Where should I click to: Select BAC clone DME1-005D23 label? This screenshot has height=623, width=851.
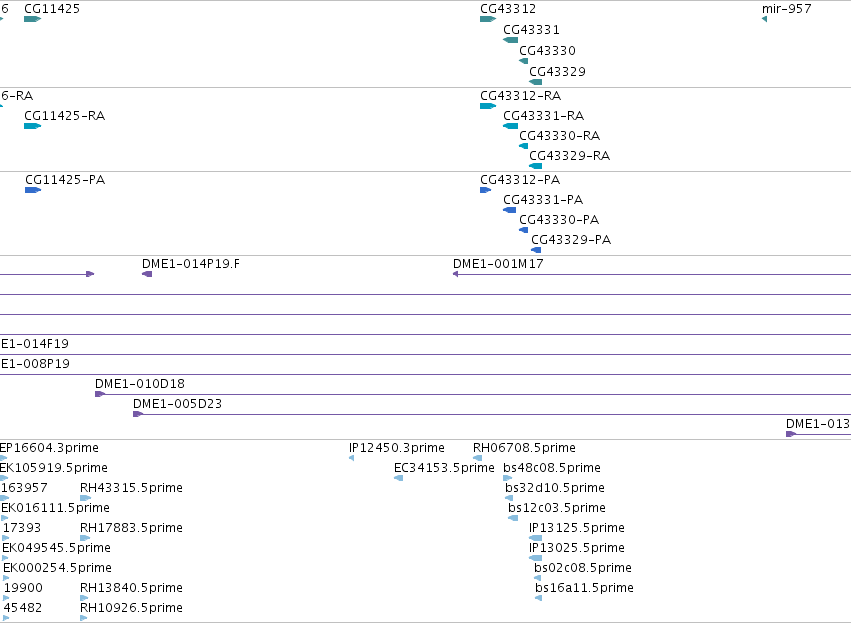tap(177, 404)
